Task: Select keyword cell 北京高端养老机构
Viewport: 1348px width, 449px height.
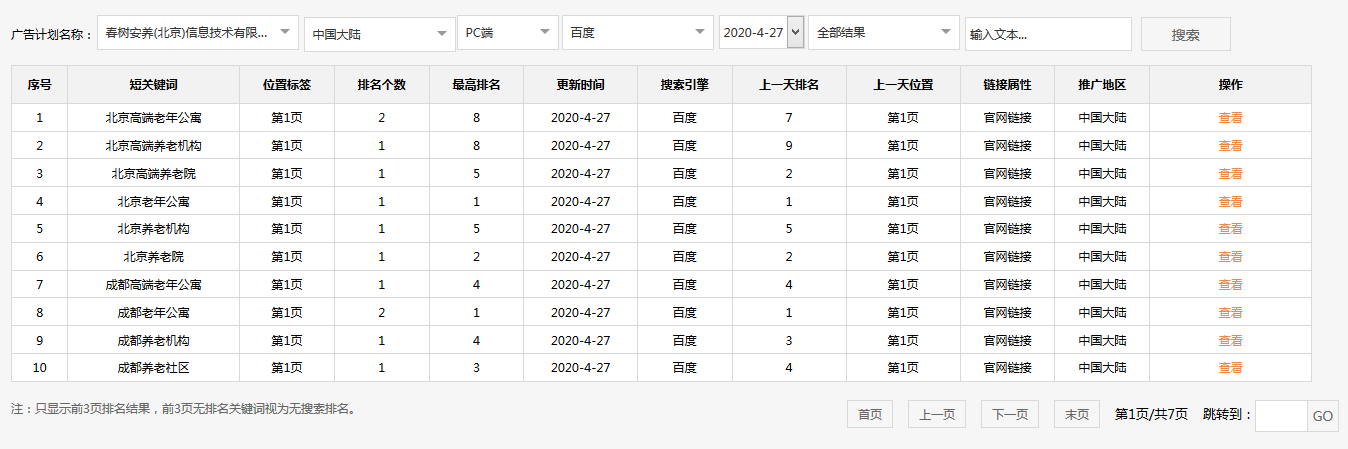Action: point(154,146)
